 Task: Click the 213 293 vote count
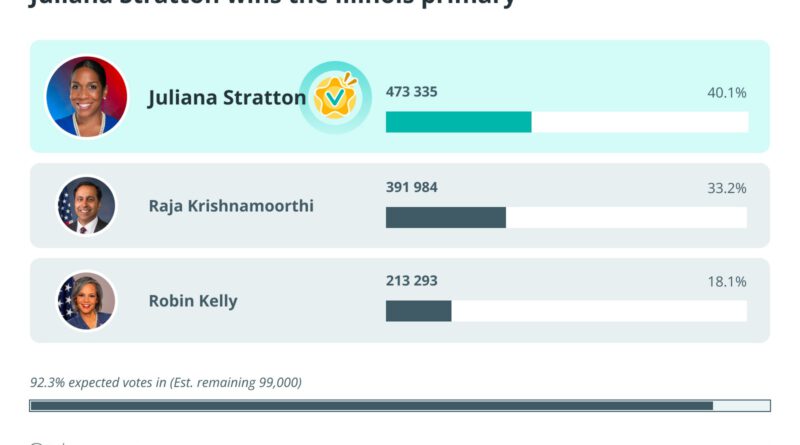412,281
